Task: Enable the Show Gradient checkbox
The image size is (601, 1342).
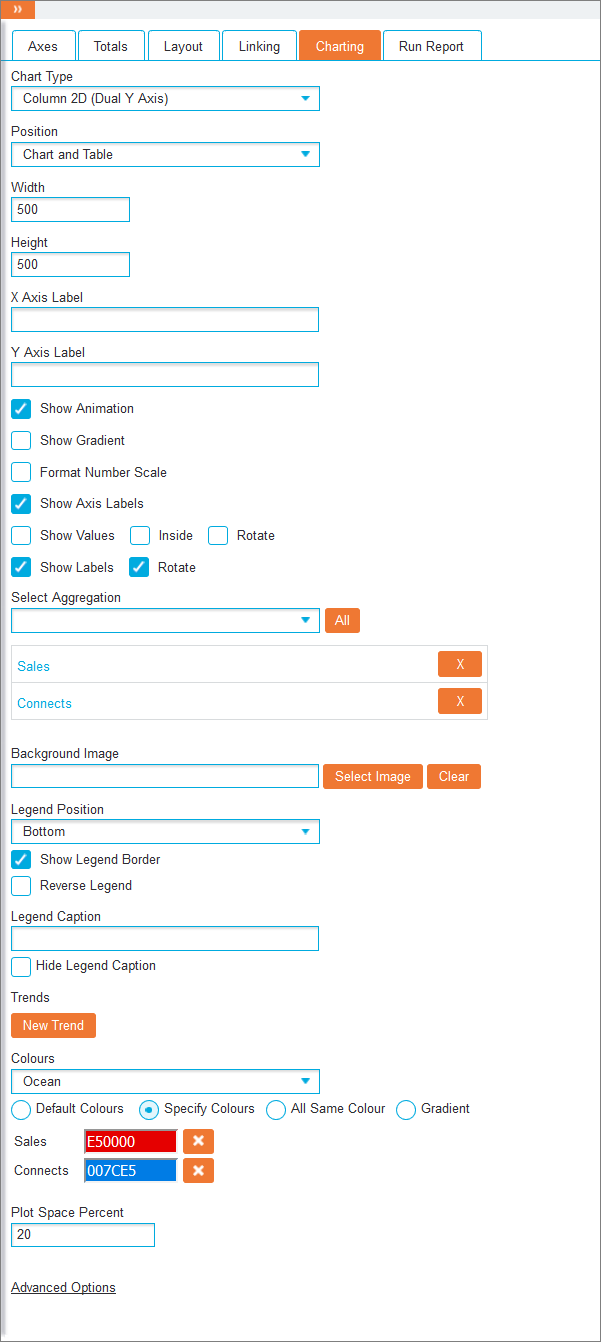Action: (x=21, y=440)
